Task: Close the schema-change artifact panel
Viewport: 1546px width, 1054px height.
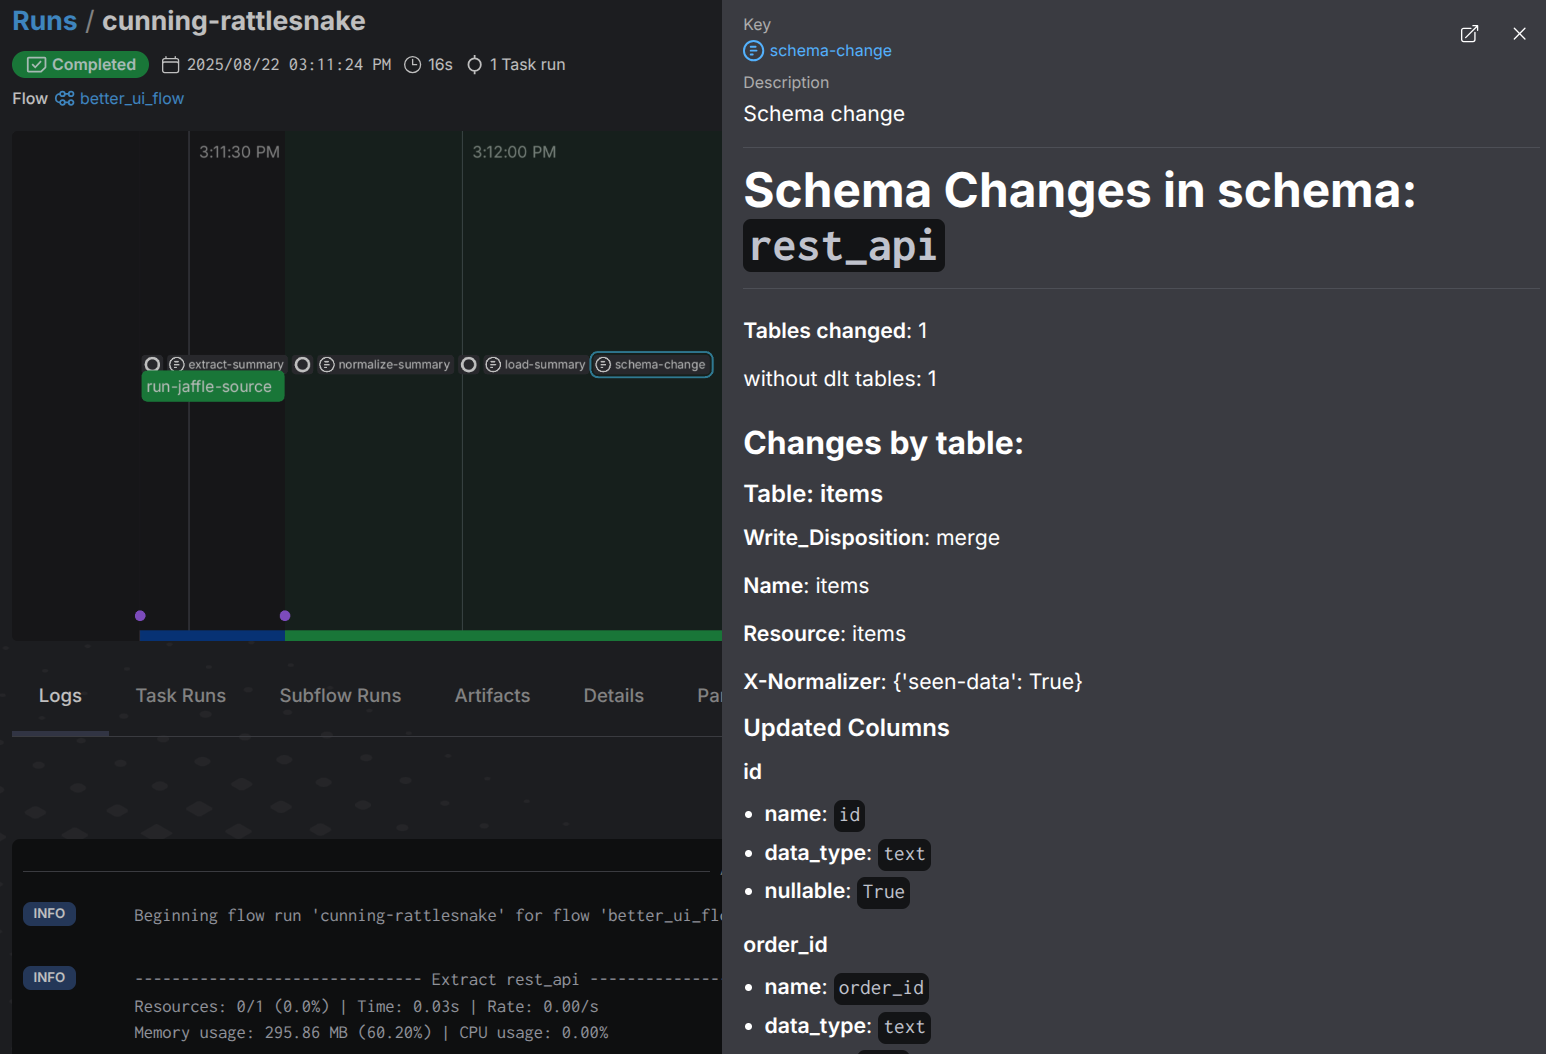Action: point(1519,34)
